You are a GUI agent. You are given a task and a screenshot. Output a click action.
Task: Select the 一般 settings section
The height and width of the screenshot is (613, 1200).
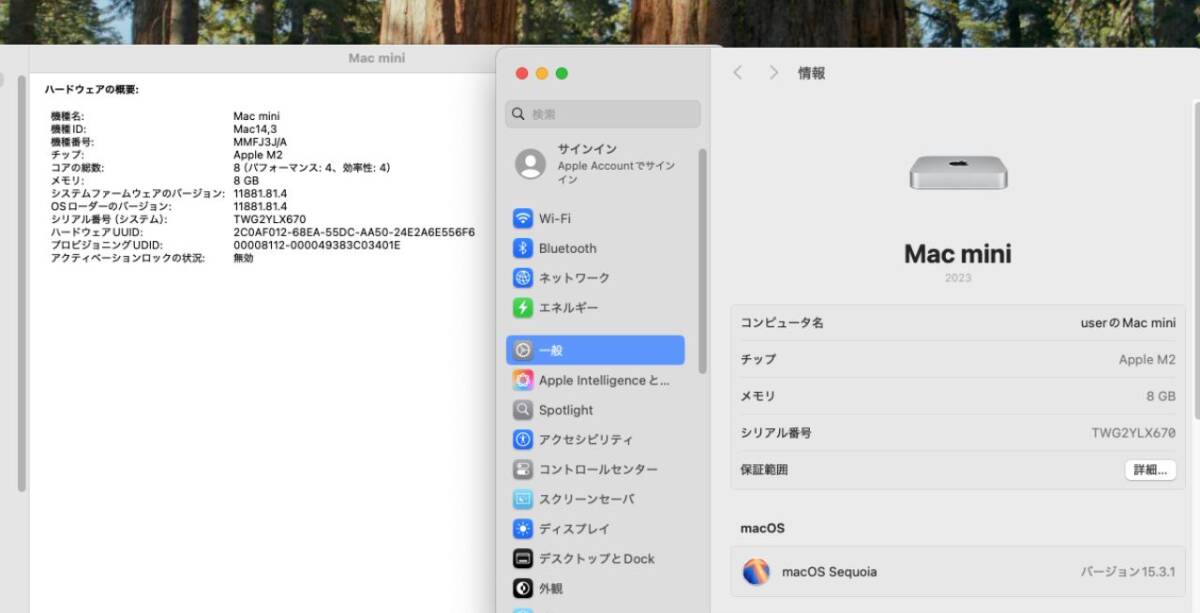560,350
